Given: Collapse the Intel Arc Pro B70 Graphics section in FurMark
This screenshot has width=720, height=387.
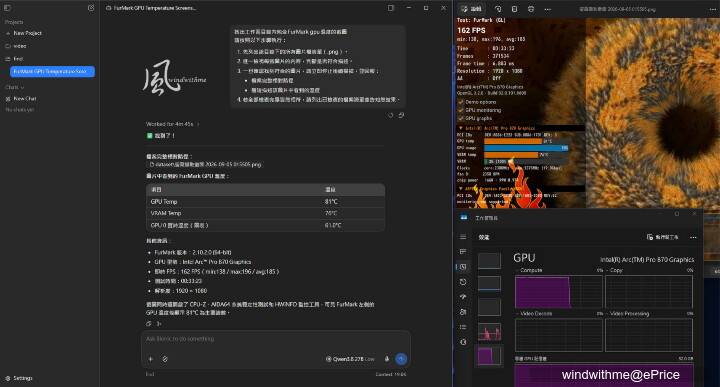Looking at the screenshot, I should [x=461, y=128].
